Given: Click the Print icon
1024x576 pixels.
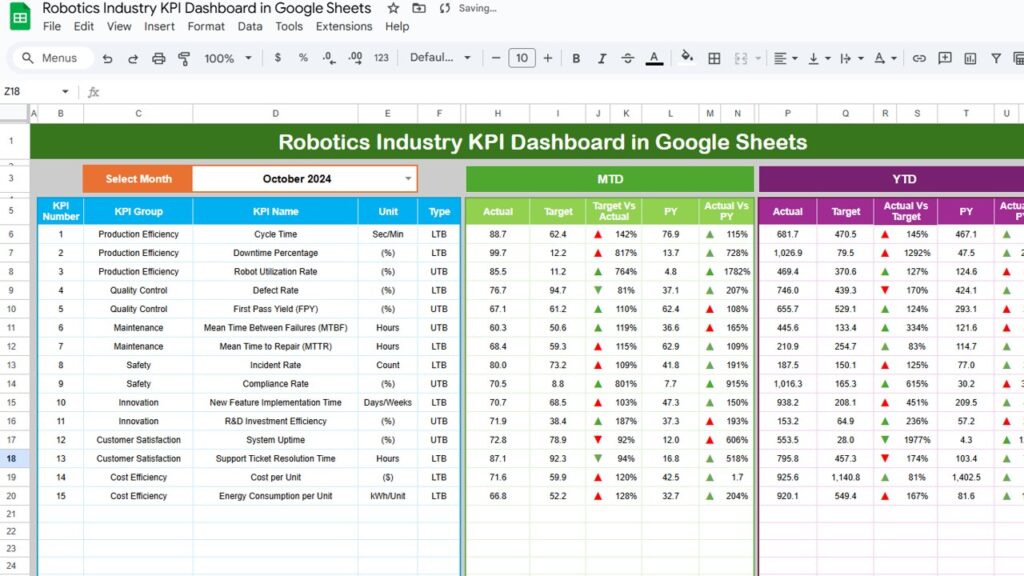Looking at the screenshot, I should click(158, 58).
